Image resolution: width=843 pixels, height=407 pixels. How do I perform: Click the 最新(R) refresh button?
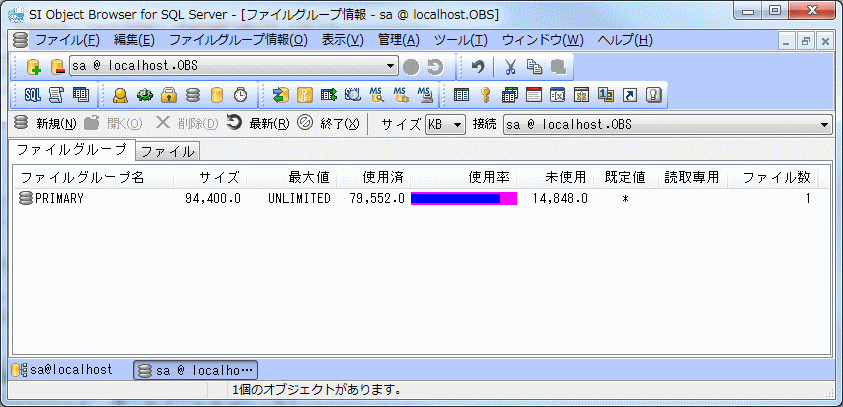258,124
